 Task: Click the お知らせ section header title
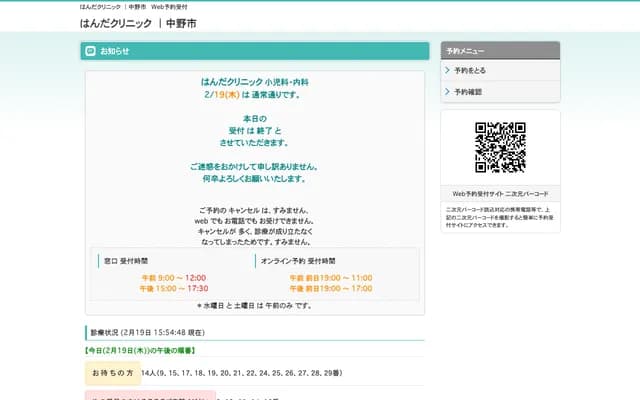pyautogui.click(x=115, y=51)
